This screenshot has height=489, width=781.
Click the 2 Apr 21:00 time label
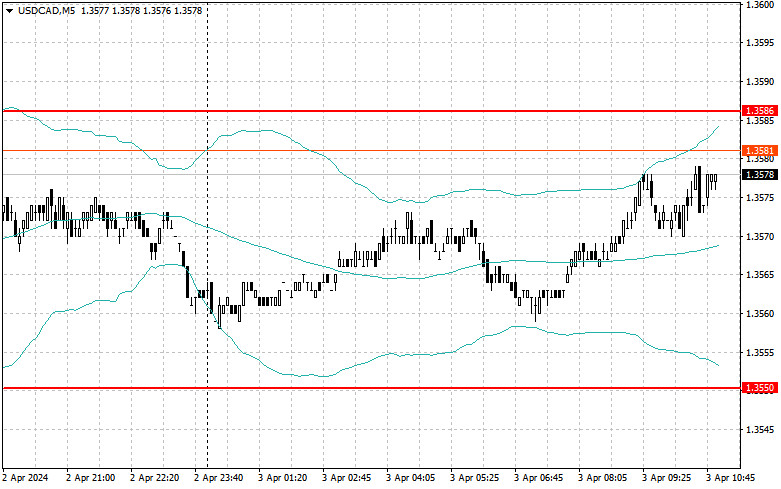click(x=91, y=478)
